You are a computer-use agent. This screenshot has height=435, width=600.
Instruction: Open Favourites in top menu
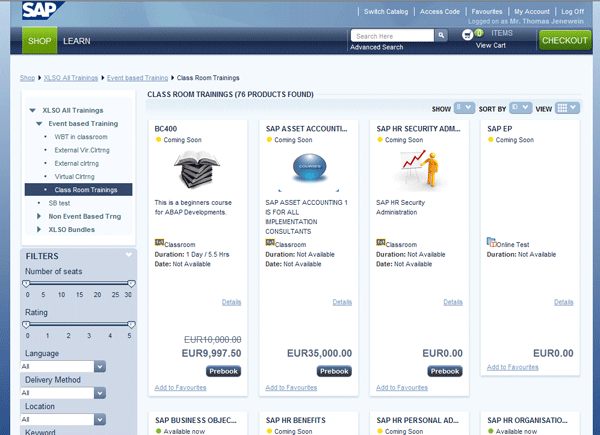[487, 11]
